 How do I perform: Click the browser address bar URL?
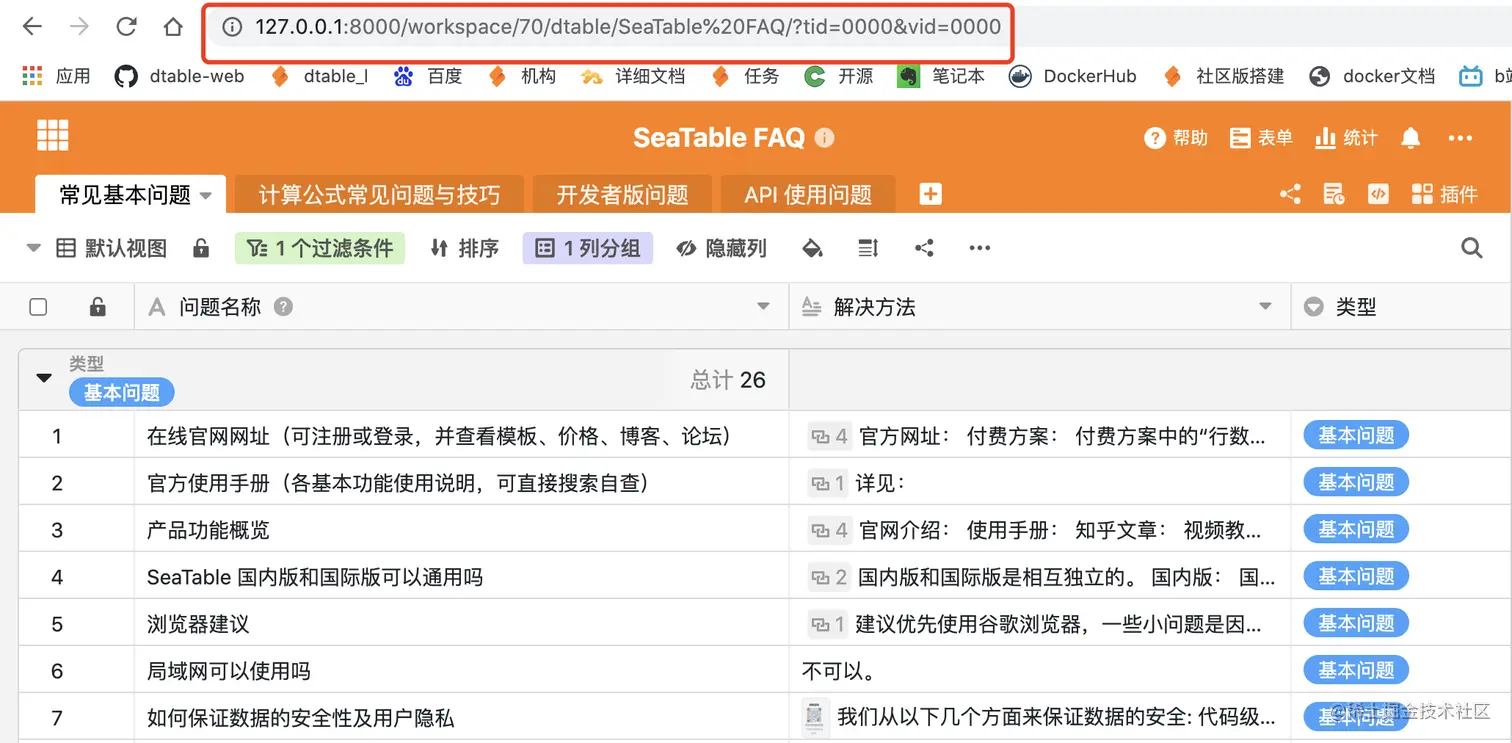click(x=627, y=27)
